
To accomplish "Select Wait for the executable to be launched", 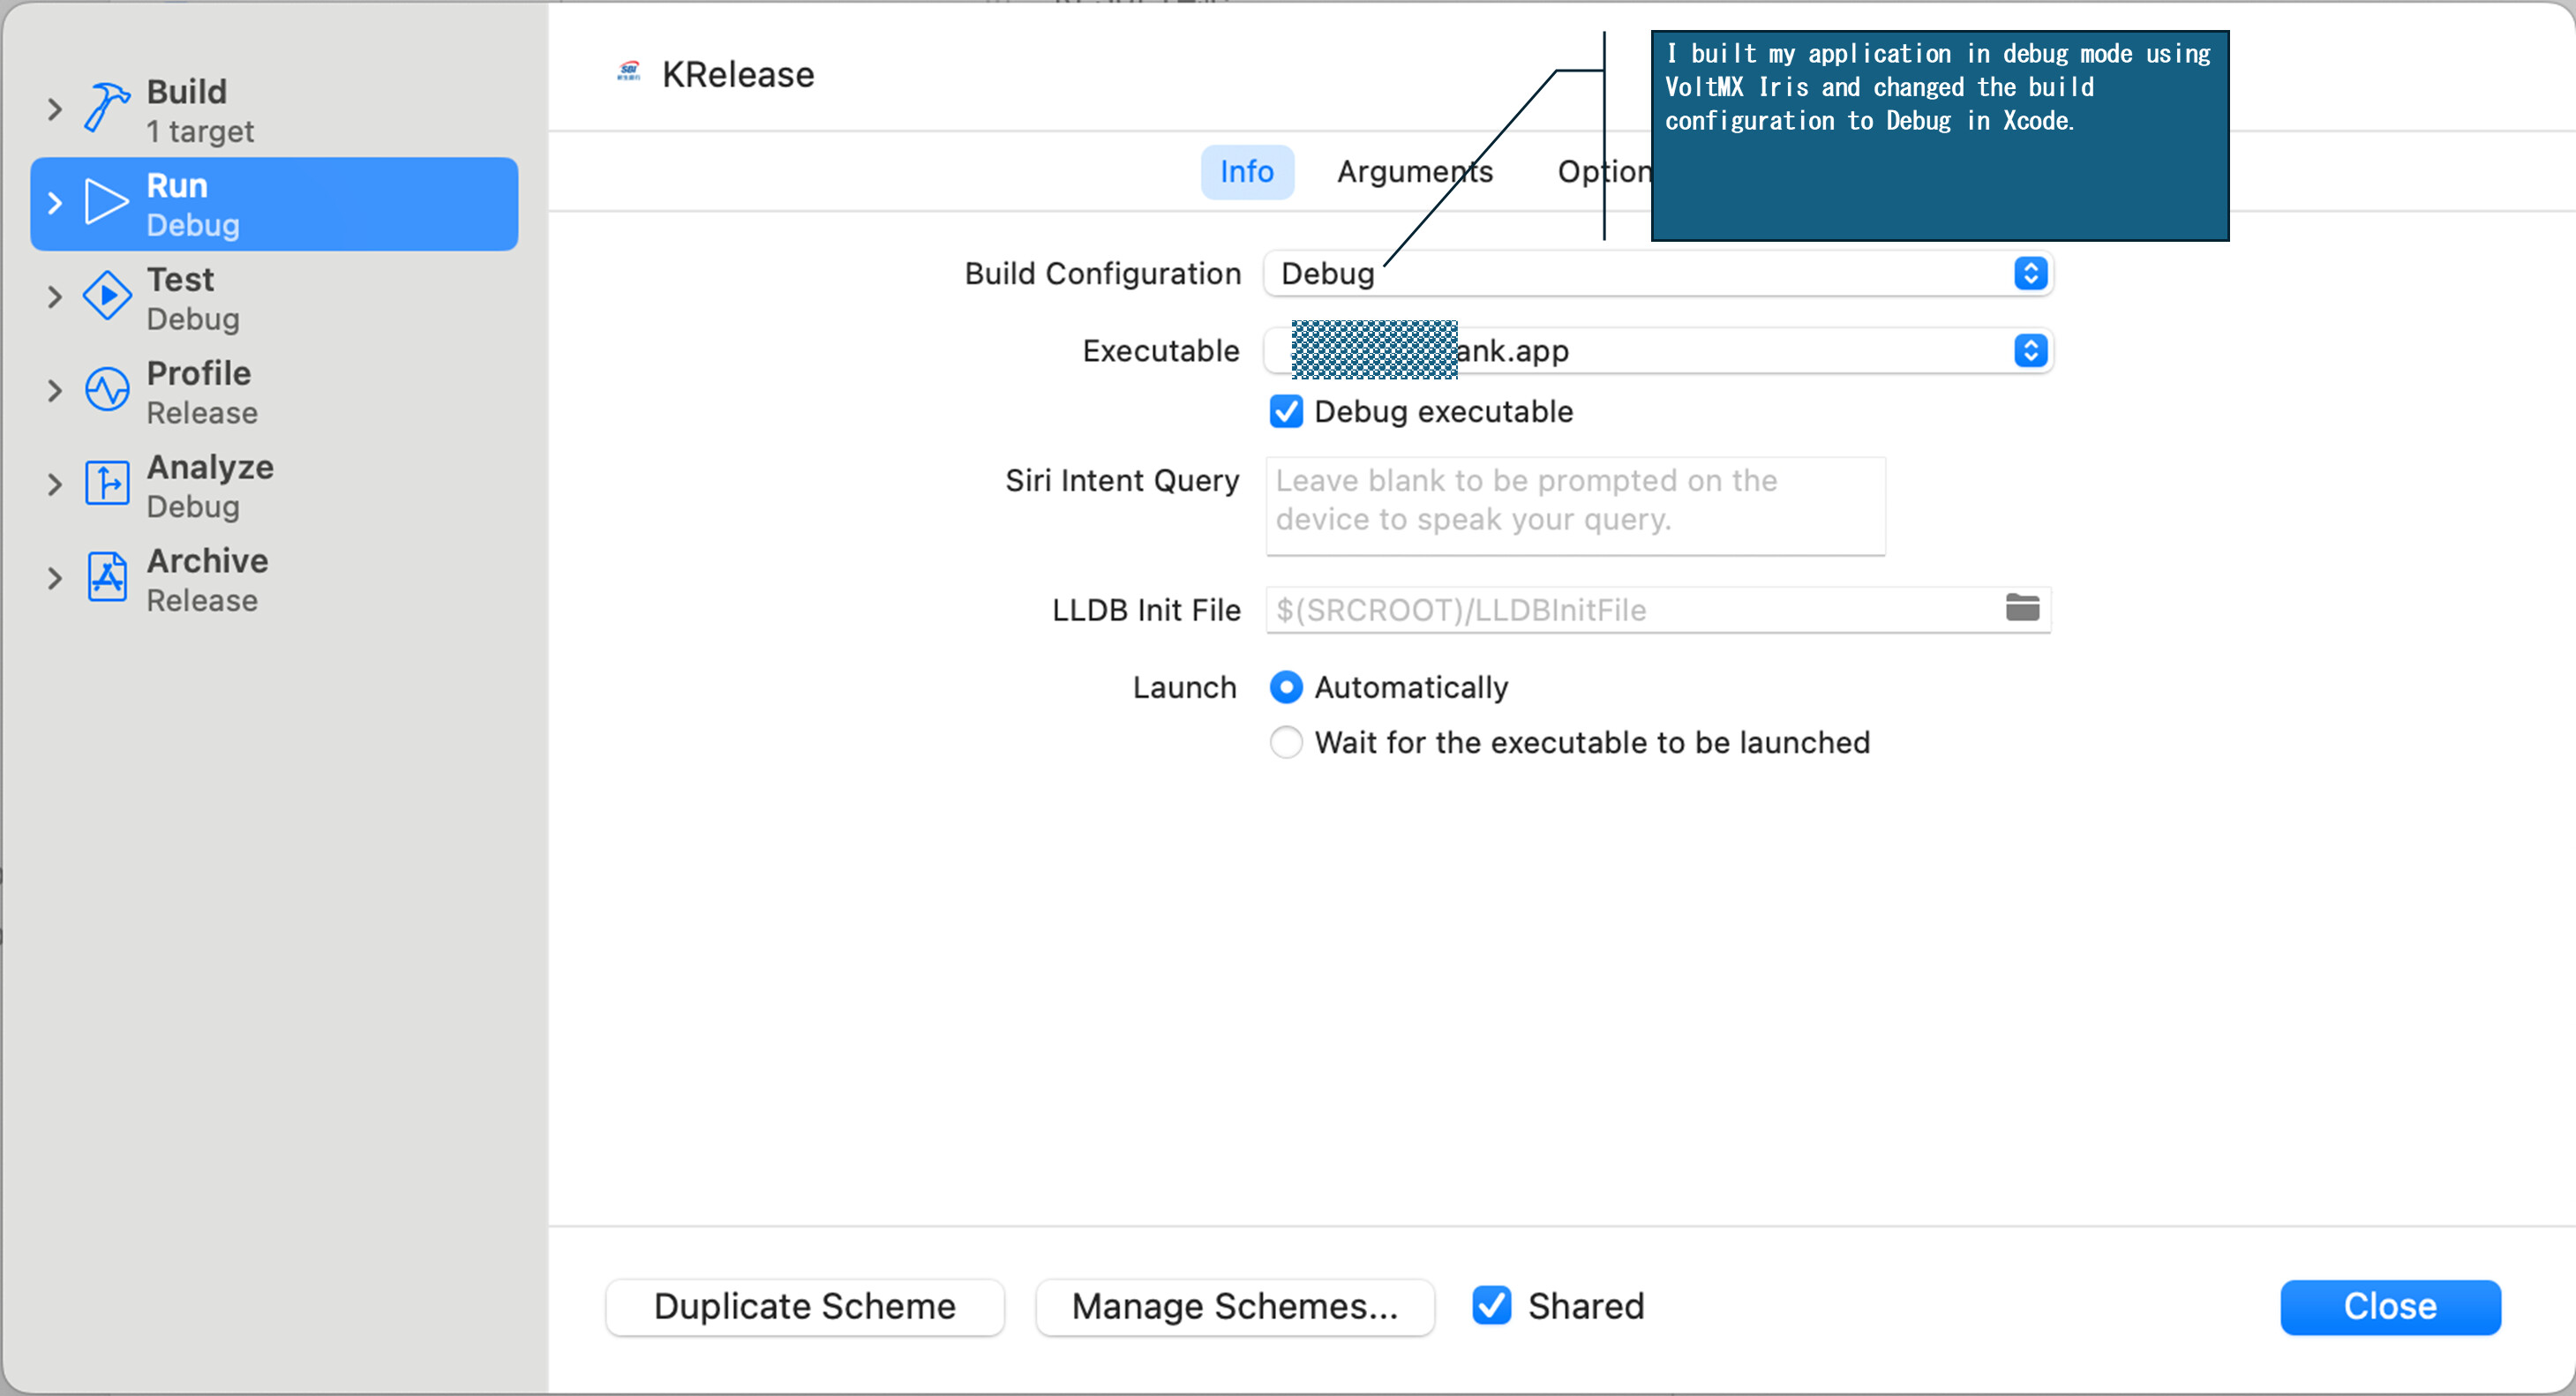I will [x=1286, y=743].
